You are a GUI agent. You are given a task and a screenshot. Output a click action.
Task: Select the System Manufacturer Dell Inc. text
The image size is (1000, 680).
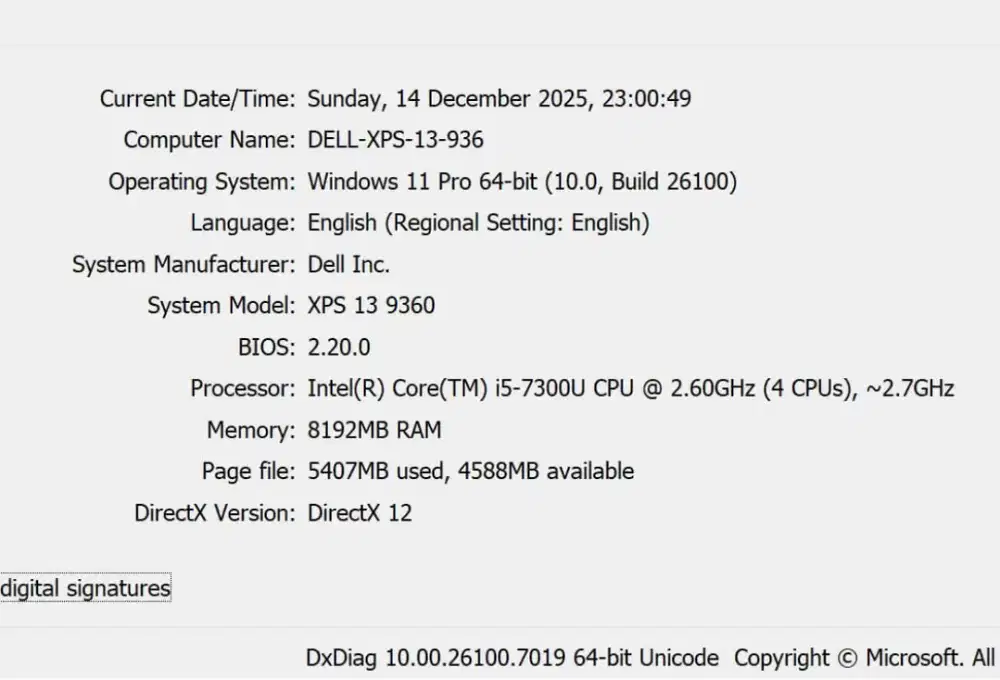[x=349, y=264]
